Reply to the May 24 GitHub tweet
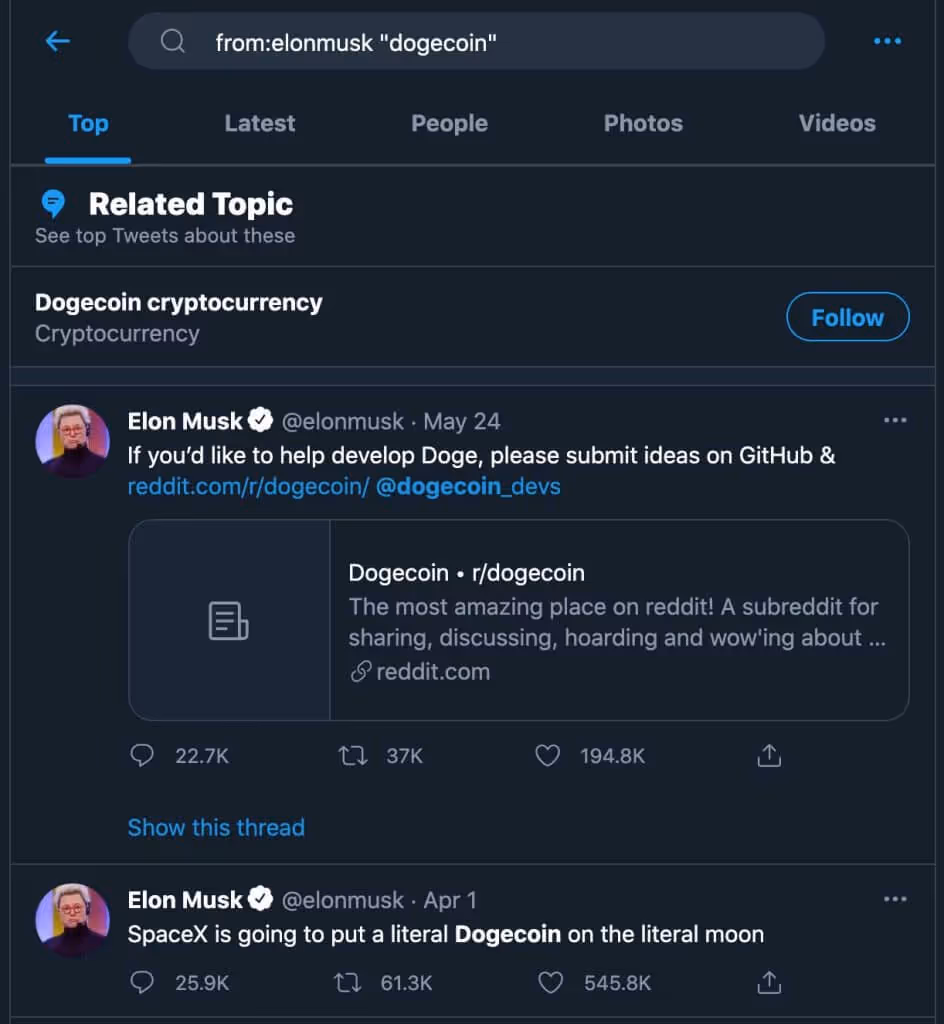The height and width of the screenshot is (1024, 944). 143,756
